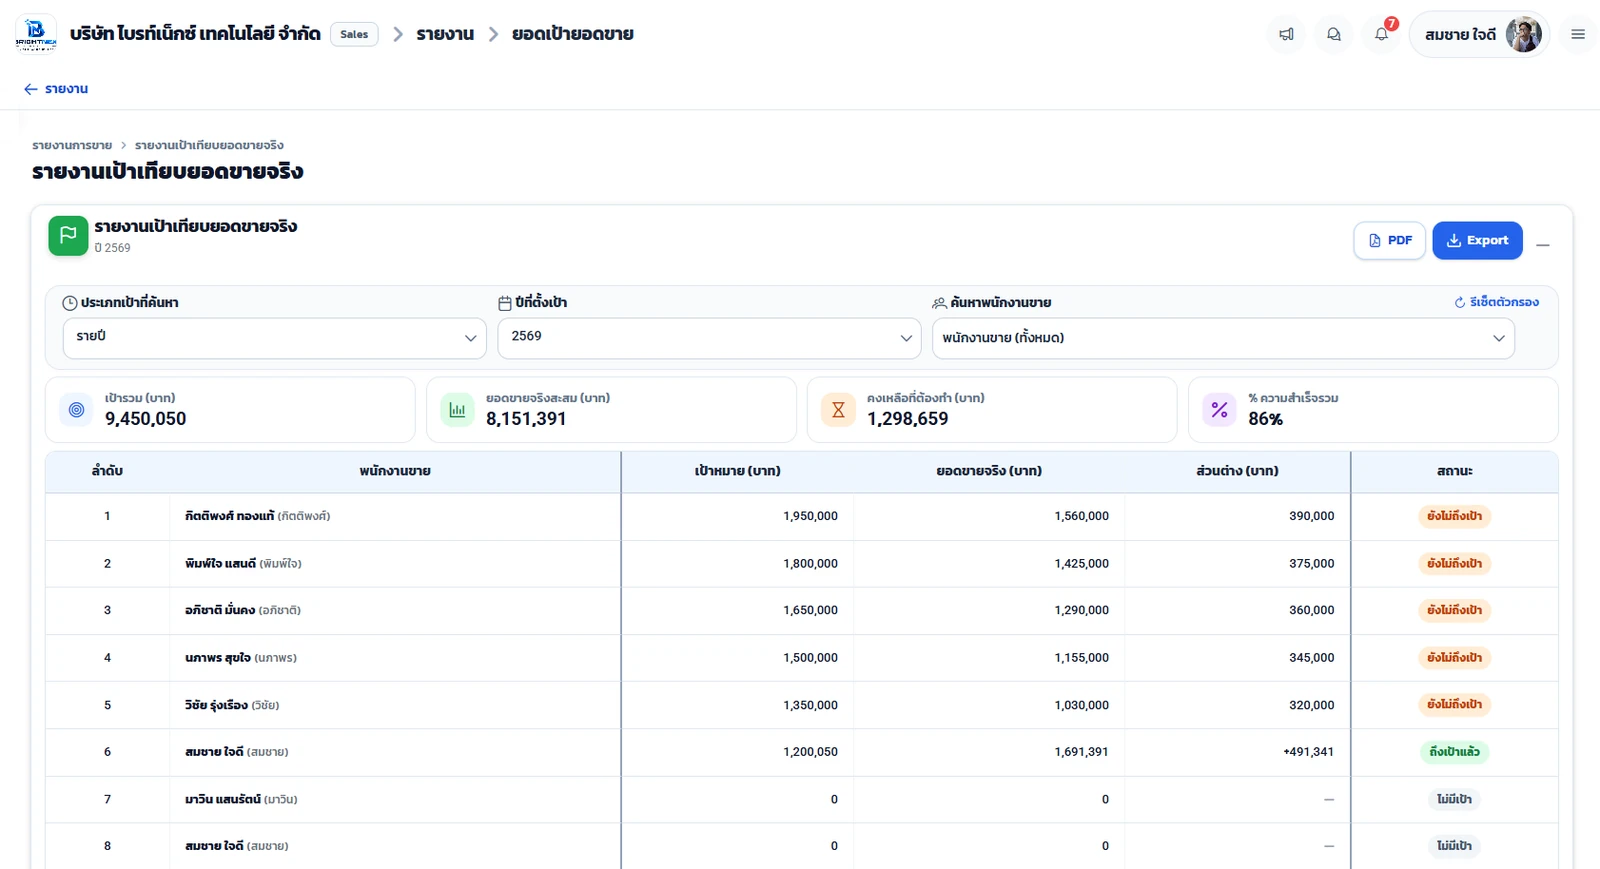Click the bar chart icon beside ยอดขายจริงสะสม

coord(457,409)
